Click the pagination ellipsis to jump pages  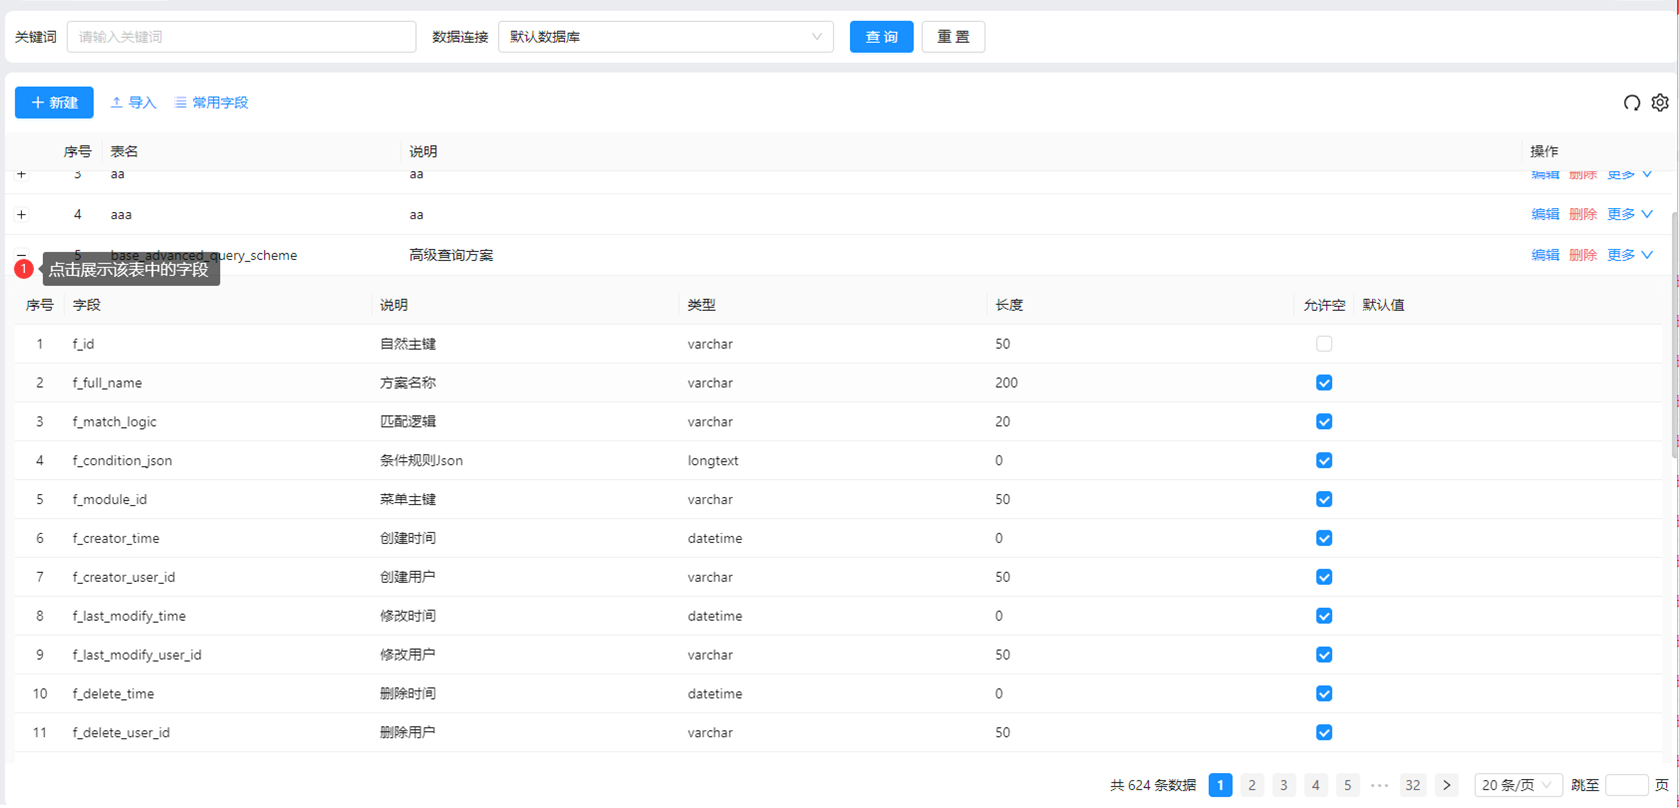coord(1379,785)
